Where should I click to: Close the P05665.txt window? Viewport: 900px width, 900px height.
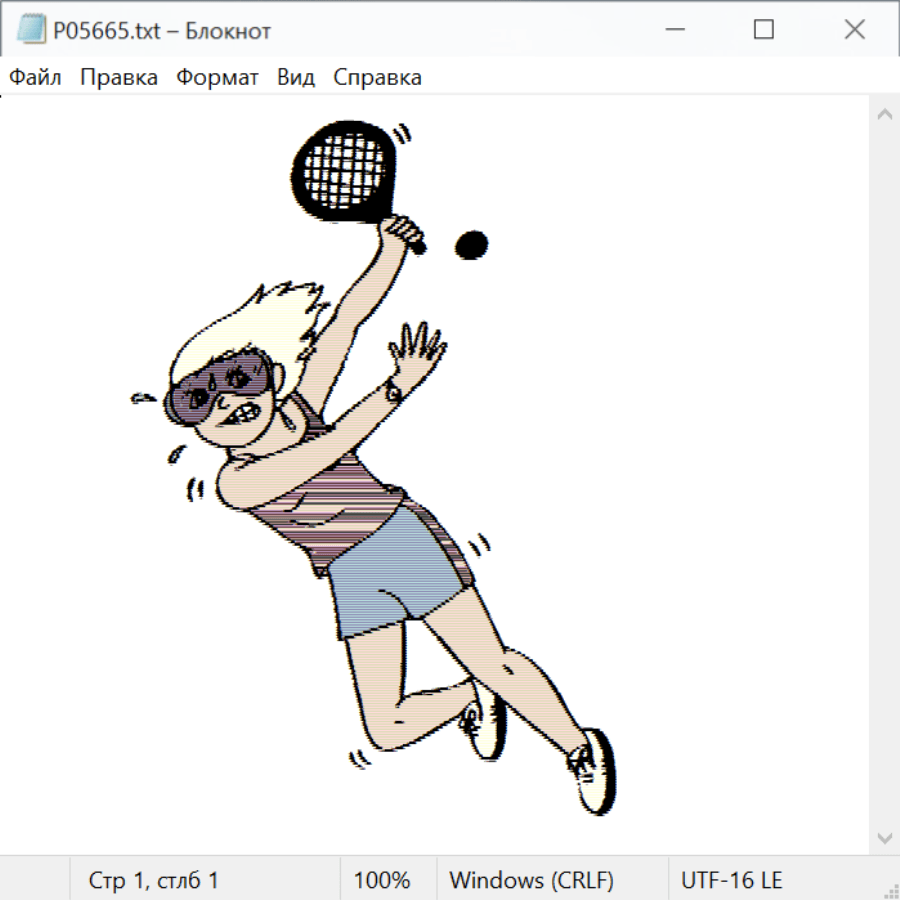(854, 30)
